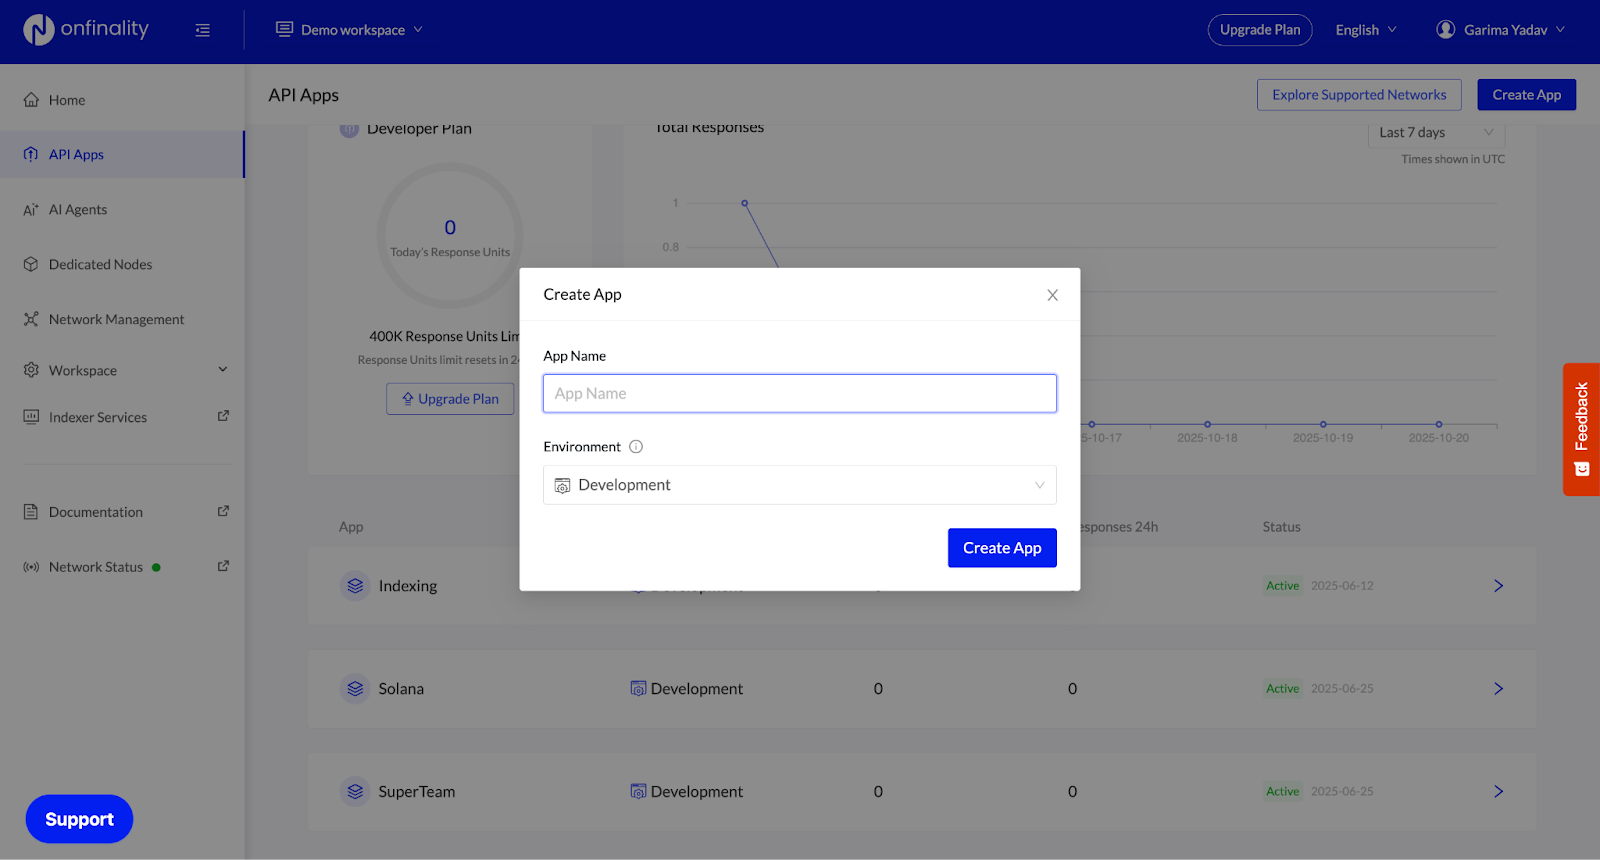Open the Garima Yadav account menu

point(1501,30)
